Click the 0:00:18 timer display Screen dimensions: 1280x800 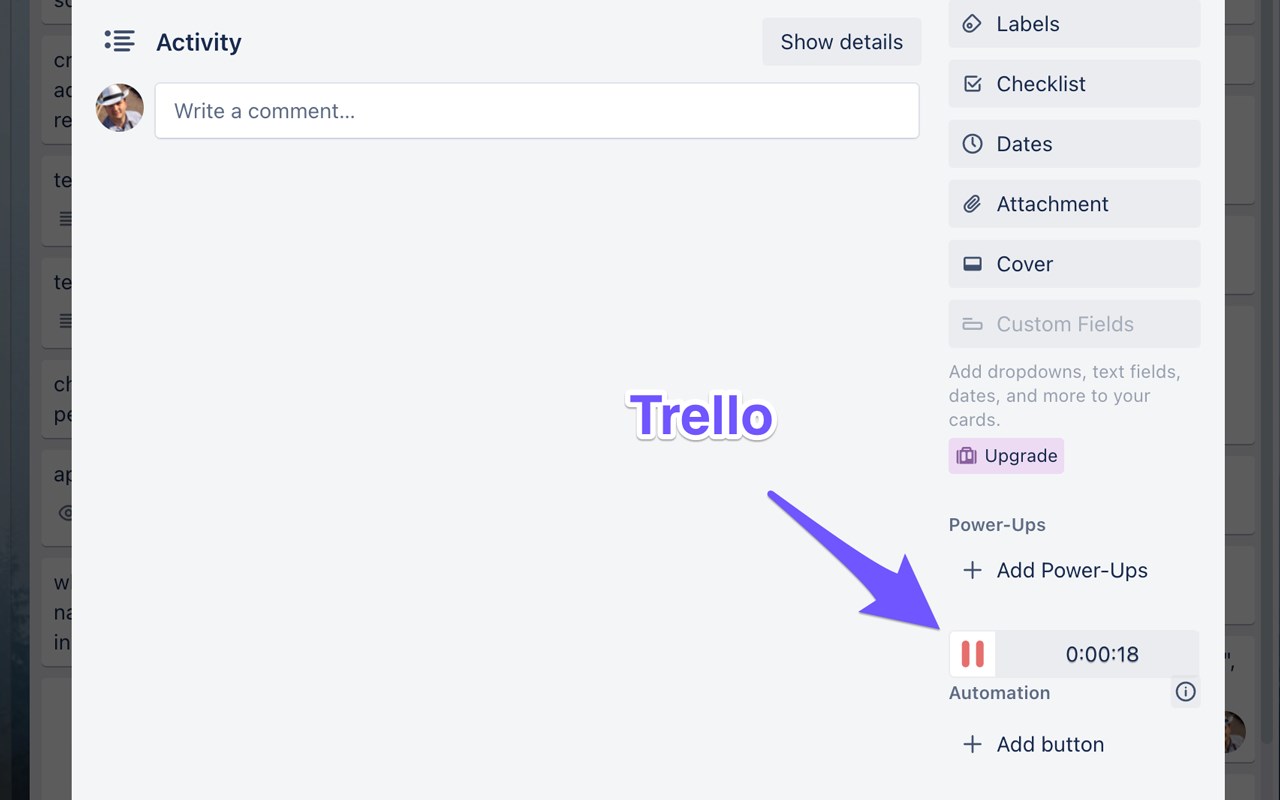coord(1102,655)
